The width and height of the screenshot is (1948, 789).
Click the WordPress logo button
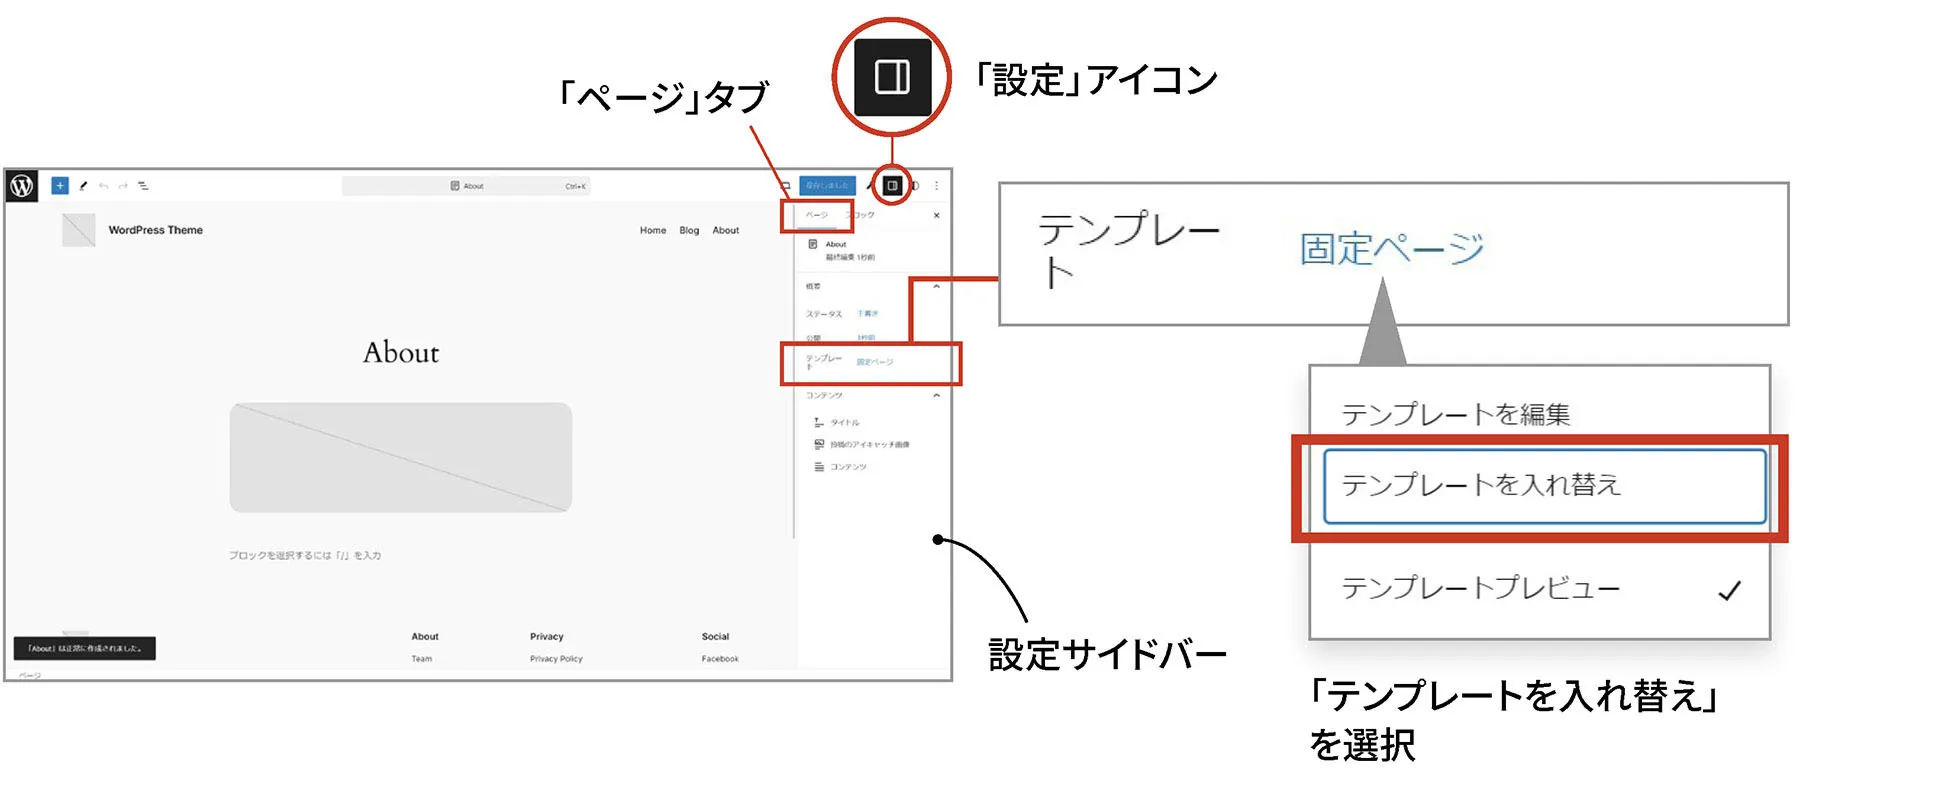pos(22,186)
